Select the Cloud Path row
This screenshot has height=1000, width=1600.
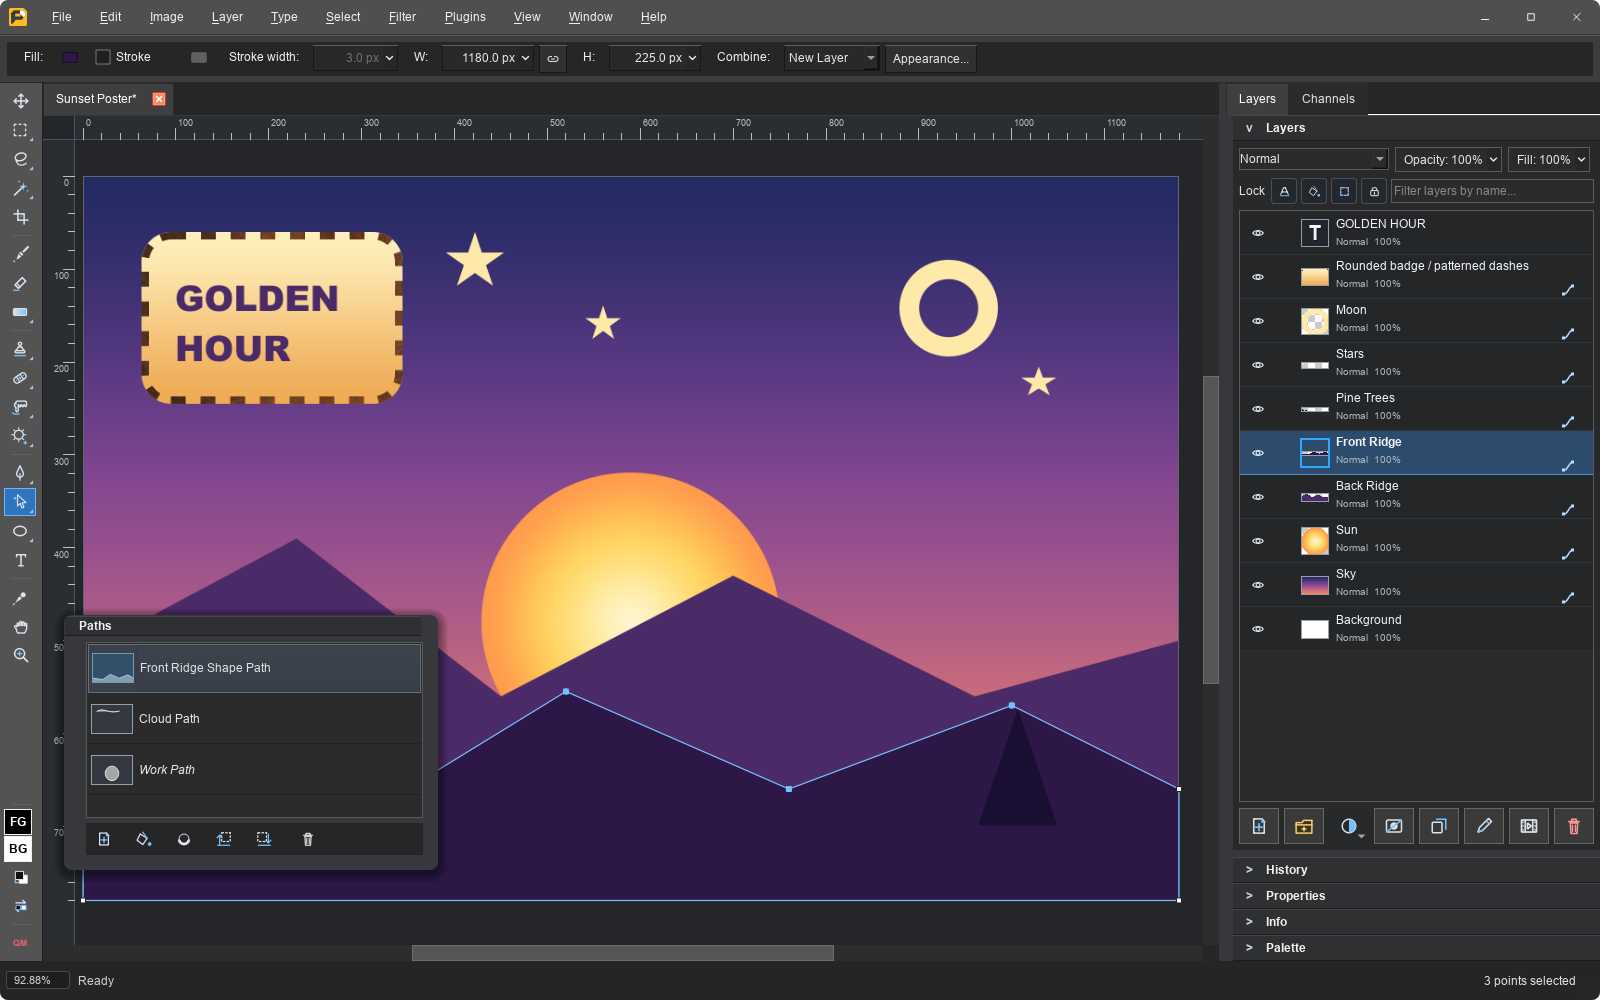click(x=254, y=719)
